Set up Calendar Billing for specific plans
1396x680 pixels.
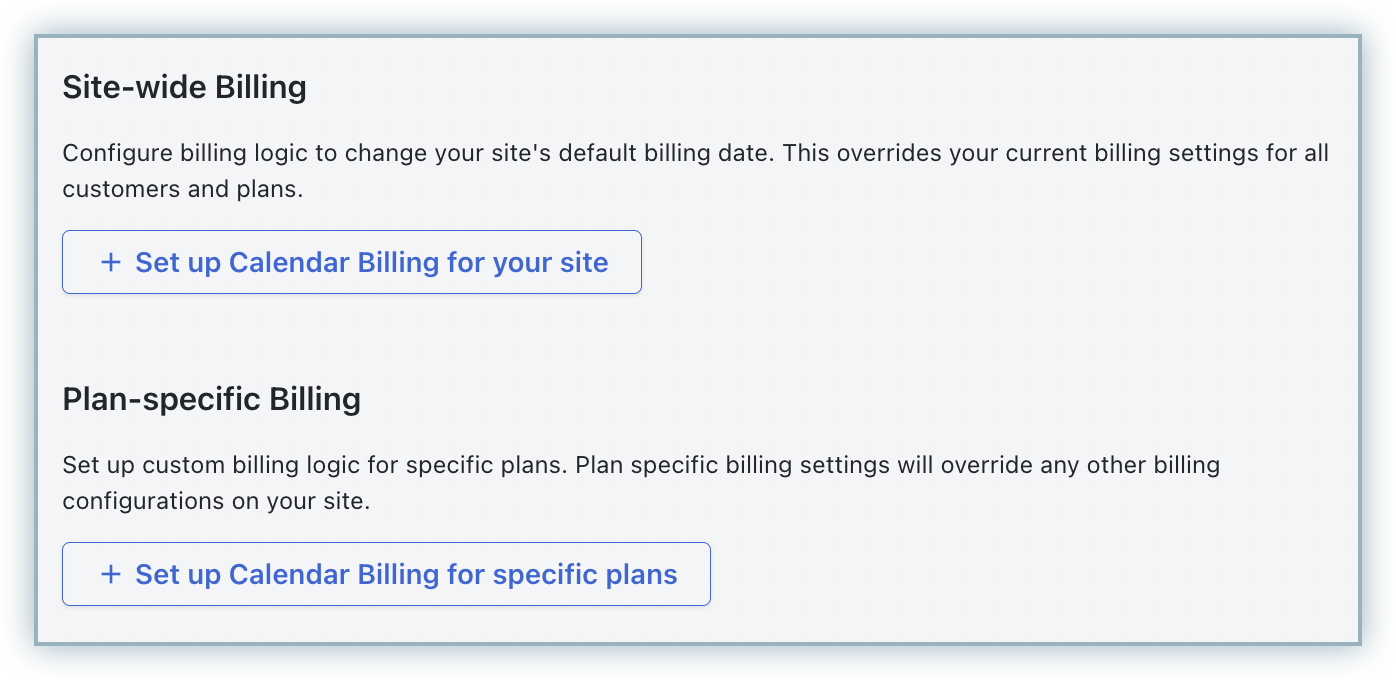coord(386,574)
